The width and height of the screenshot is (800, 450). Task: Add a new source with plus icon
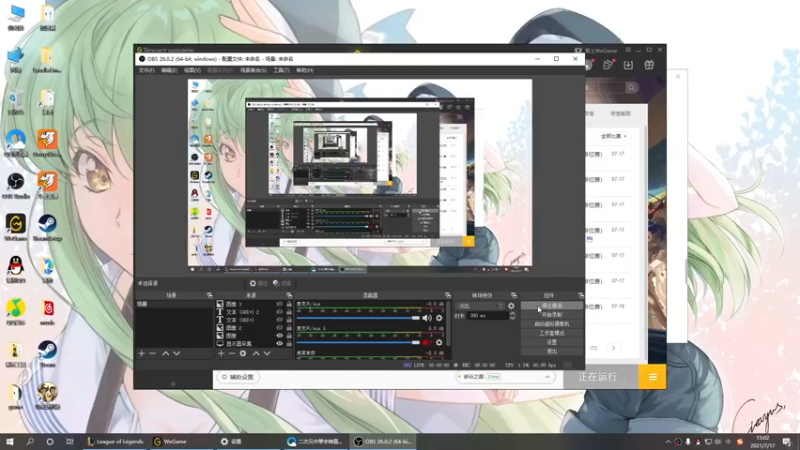tap(221, 353)
